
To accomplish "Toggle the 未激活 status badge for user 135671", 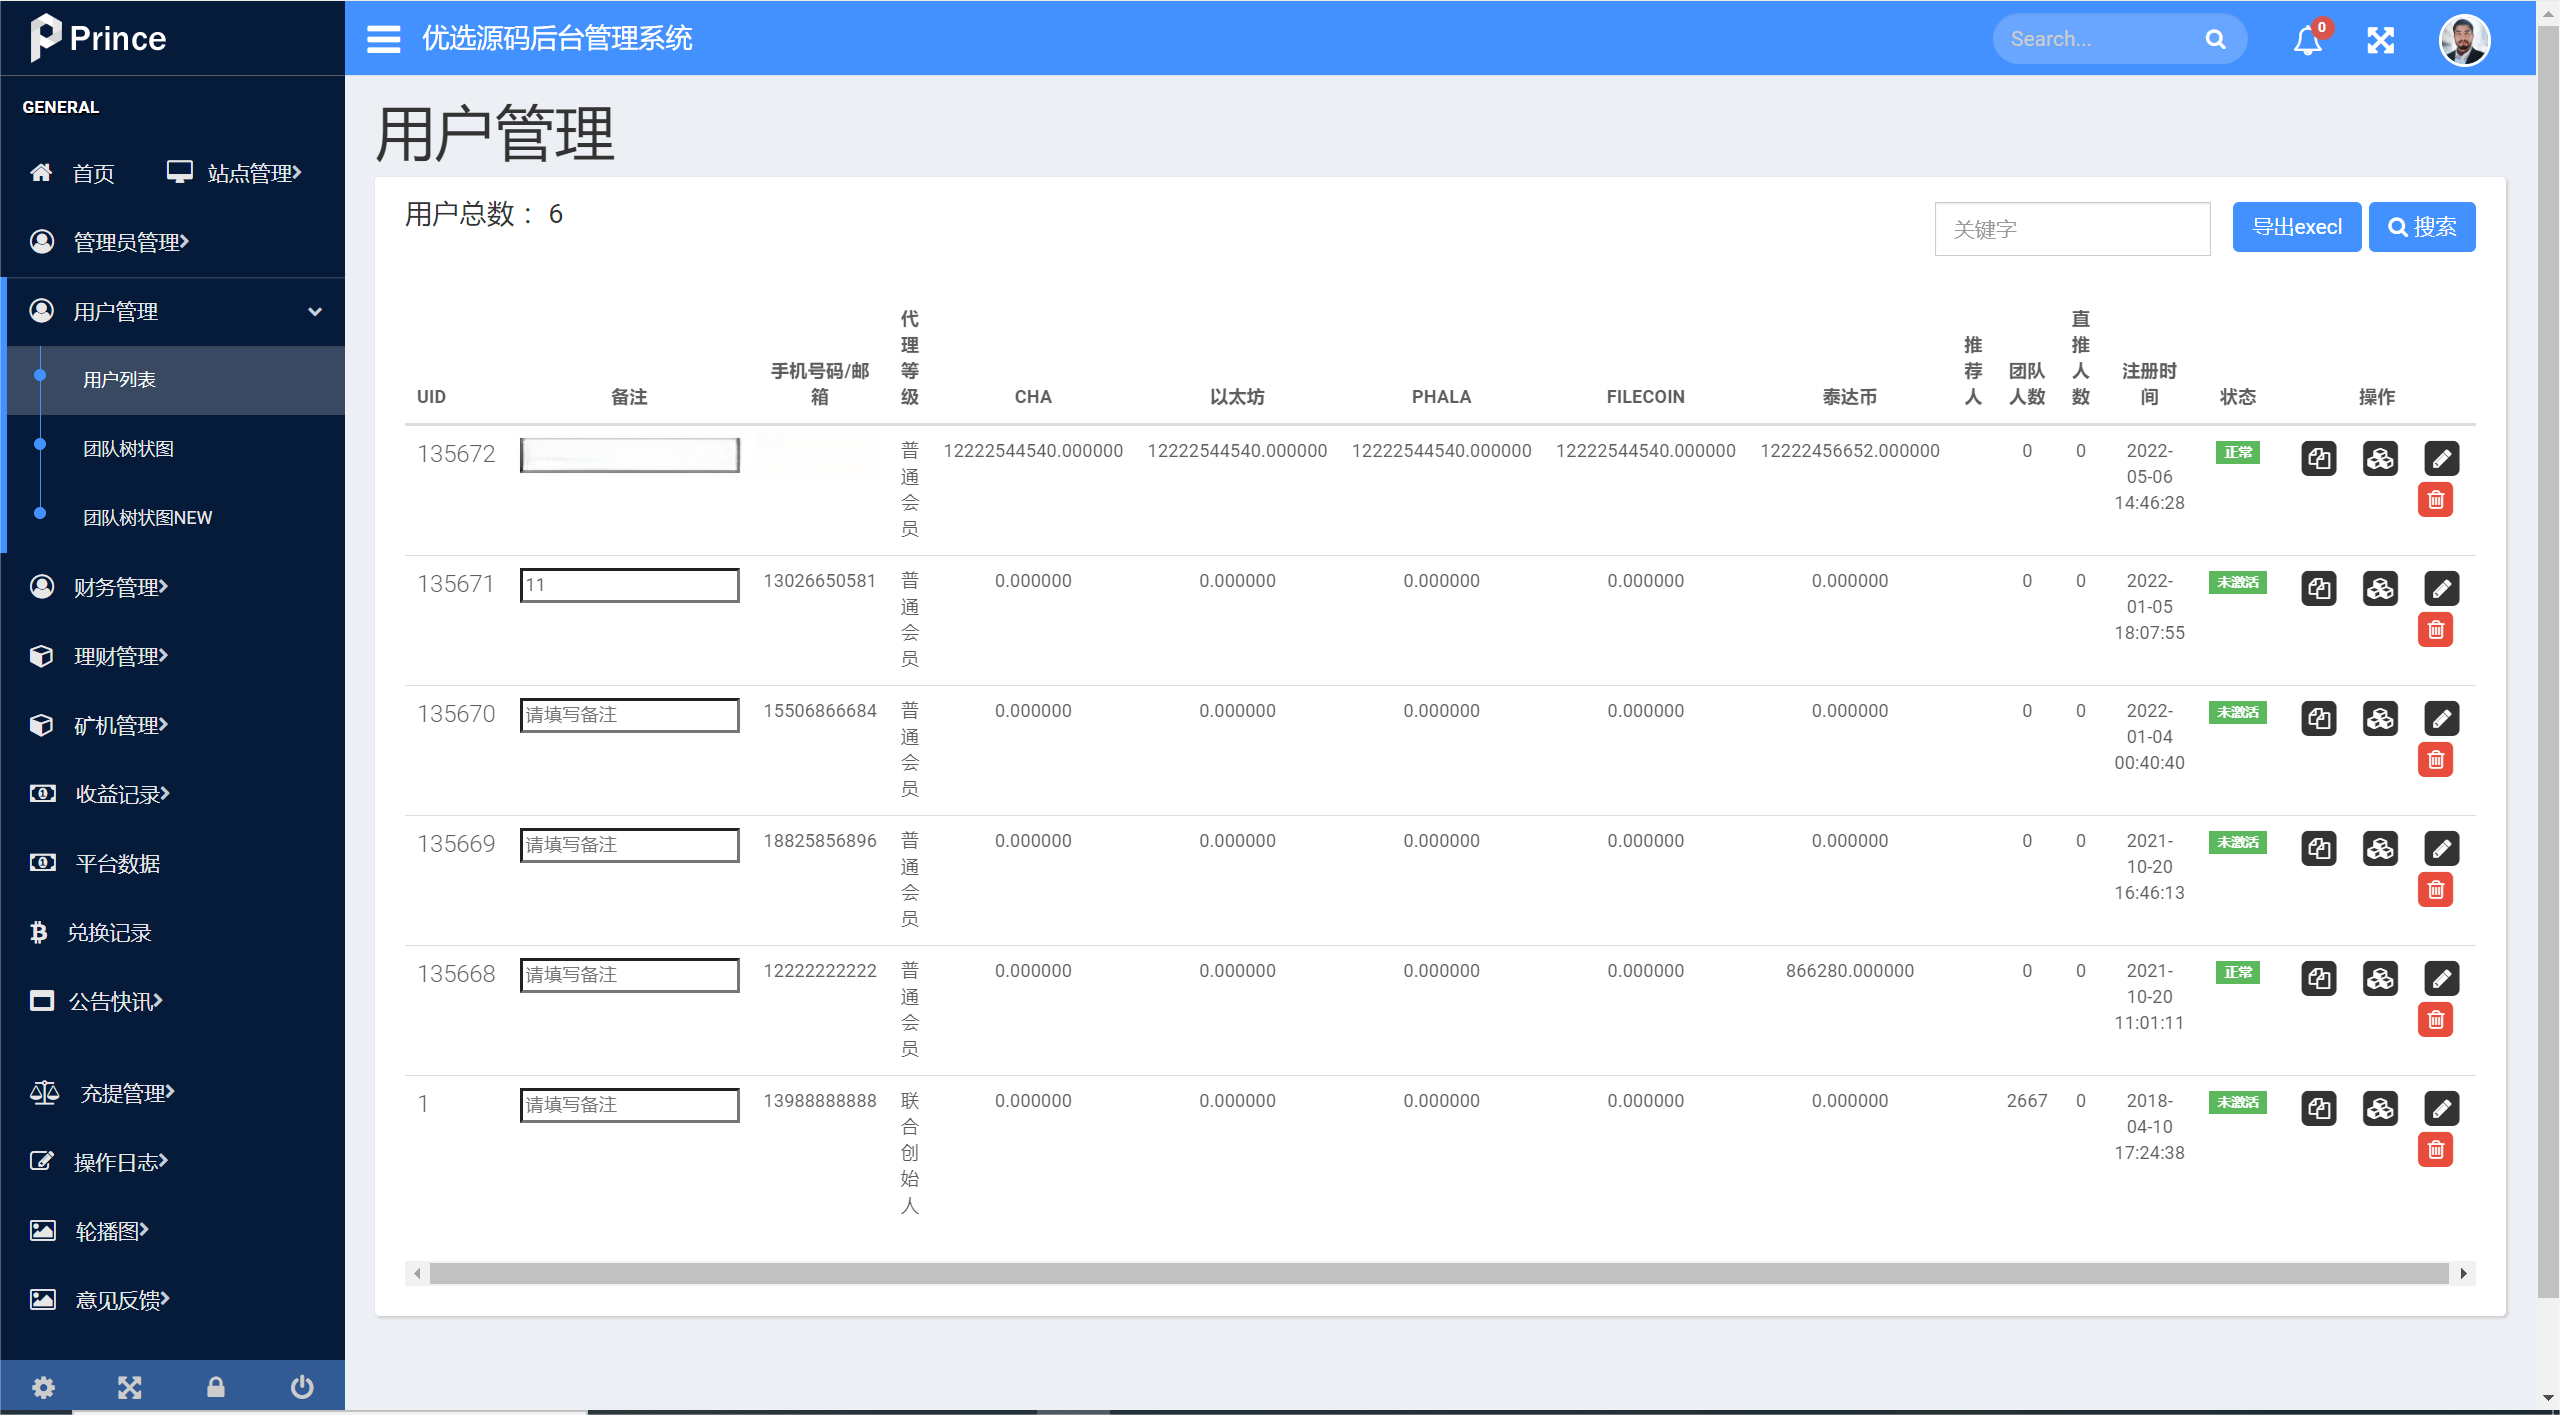I will pos(2237,582).
